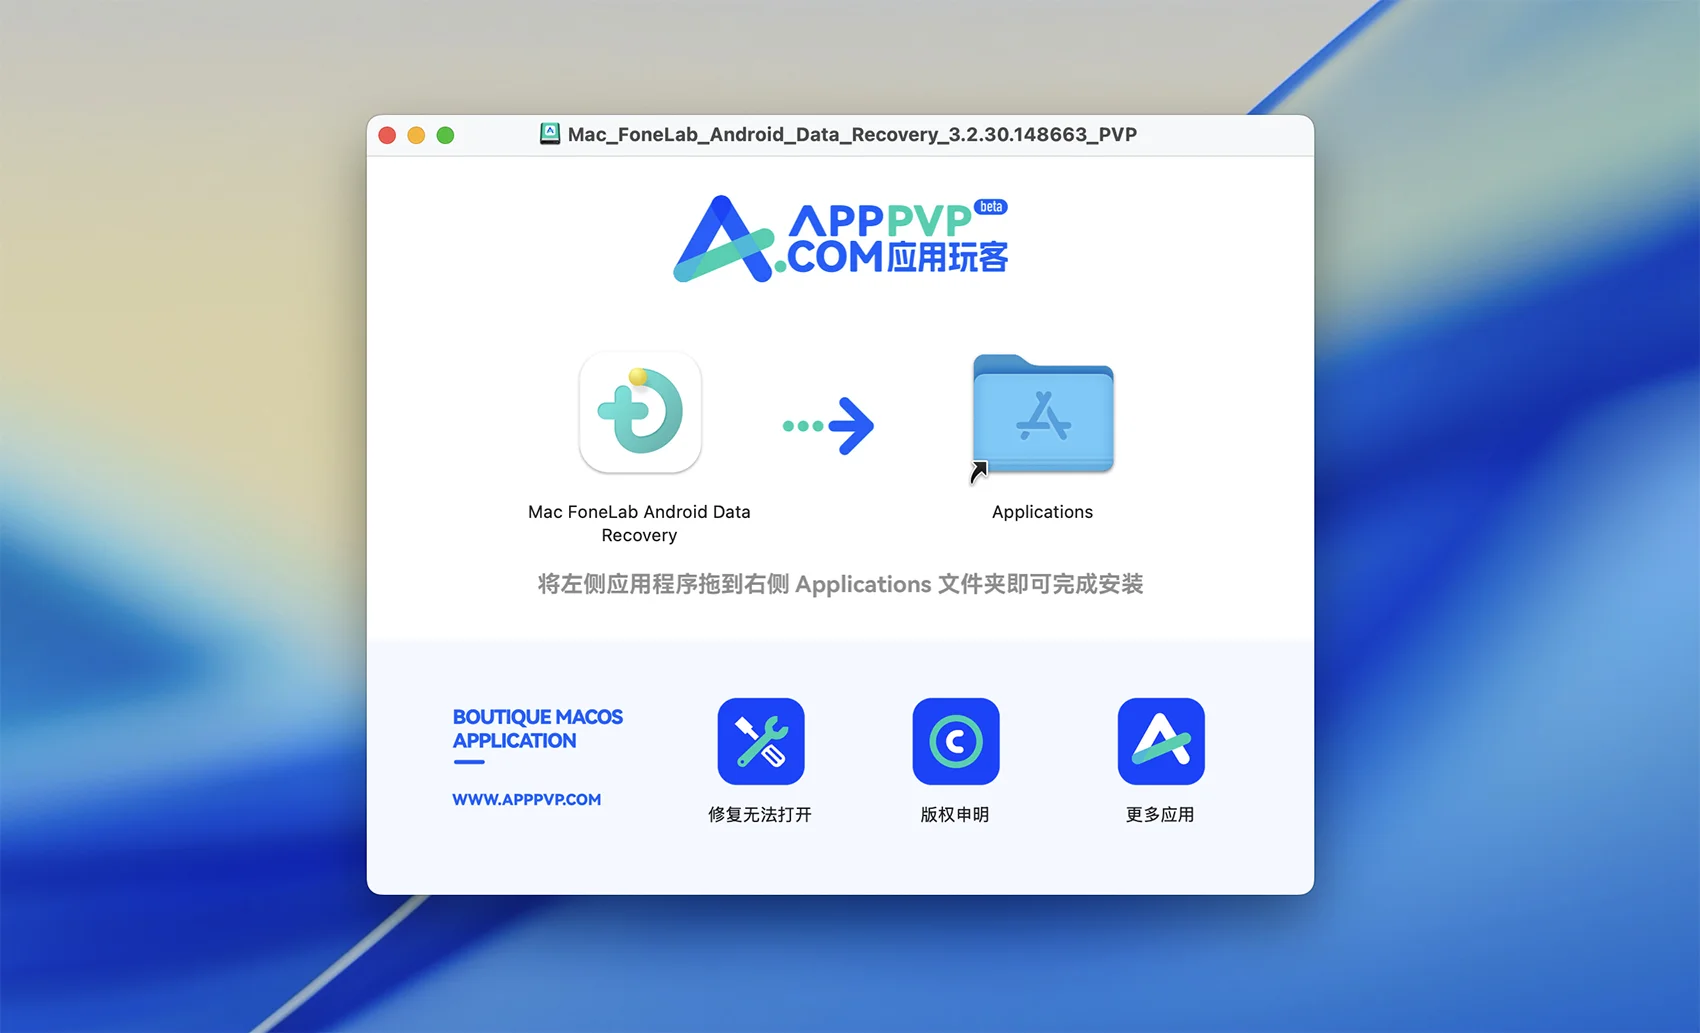Screen dimensions: 1700x1033
Task: Click the APPPVP.COM logo at the top
Action: coord(838,239)
